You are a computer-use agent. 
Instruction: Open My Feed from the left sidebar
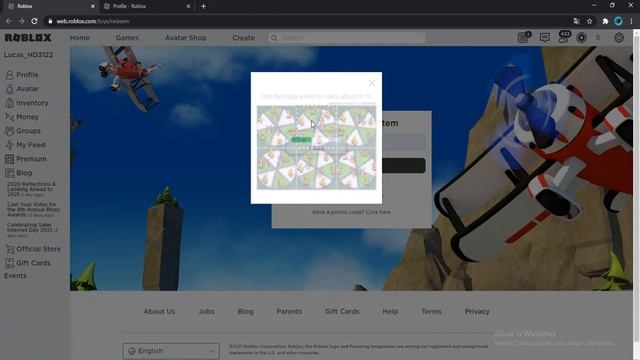(25, 145)
